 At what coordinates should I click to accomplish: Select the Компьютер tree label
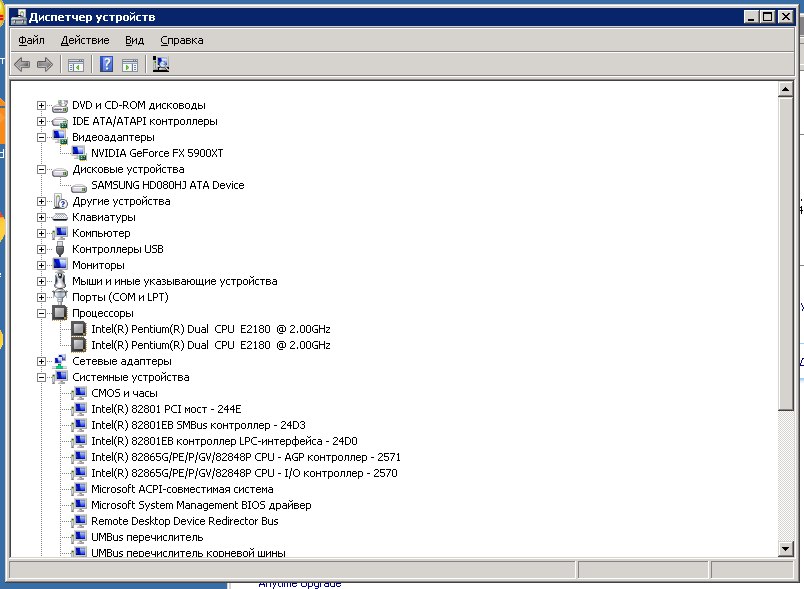(x=101, y=233)
